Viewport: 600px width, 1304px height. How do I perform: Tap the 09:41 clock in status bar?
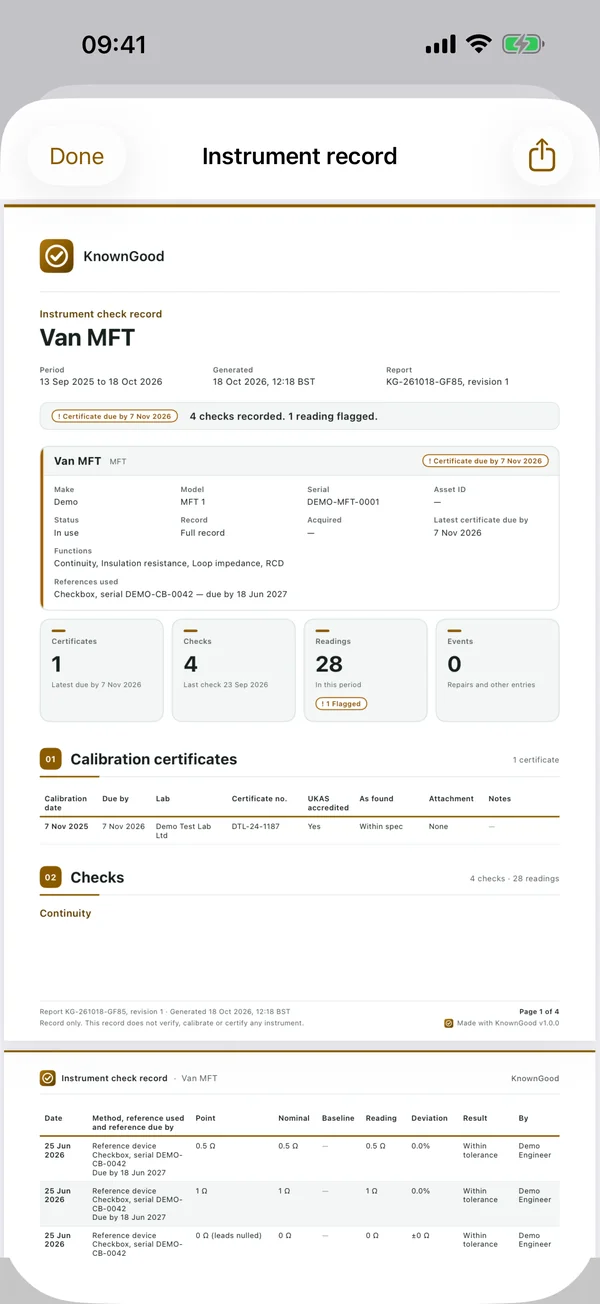114,45
